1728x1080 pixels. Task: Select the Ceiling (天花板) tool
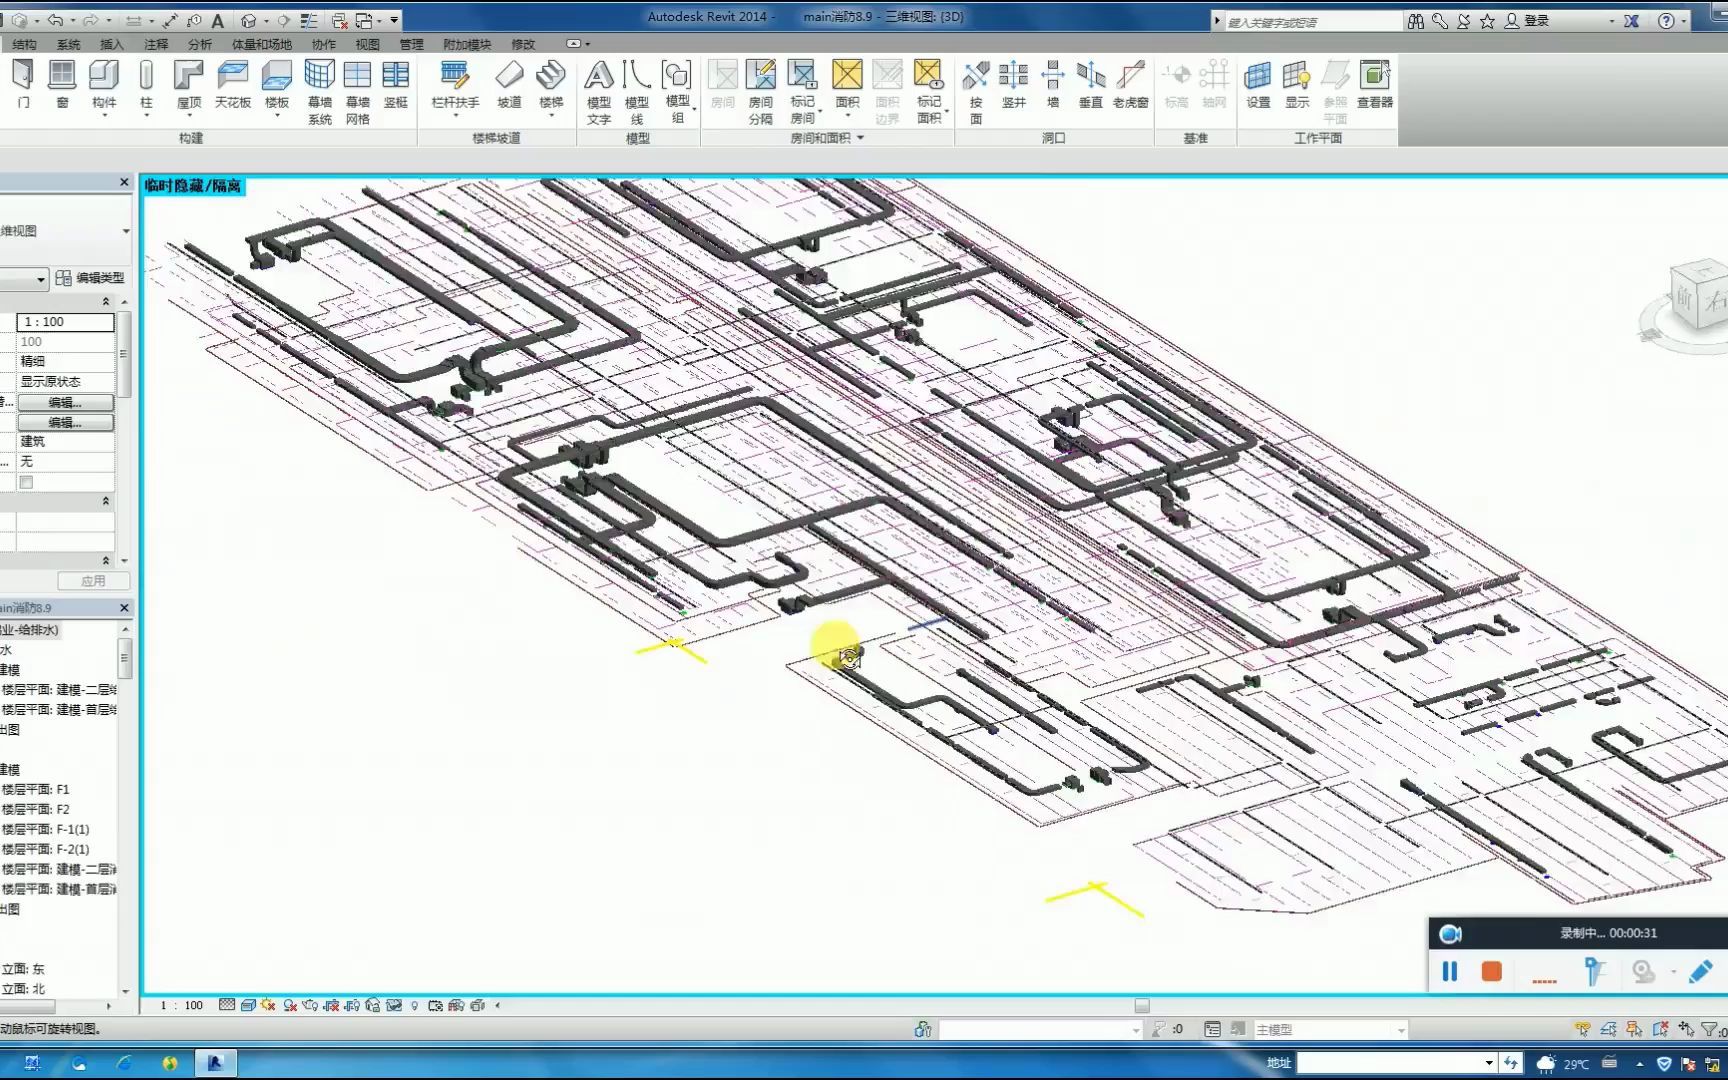232,84
